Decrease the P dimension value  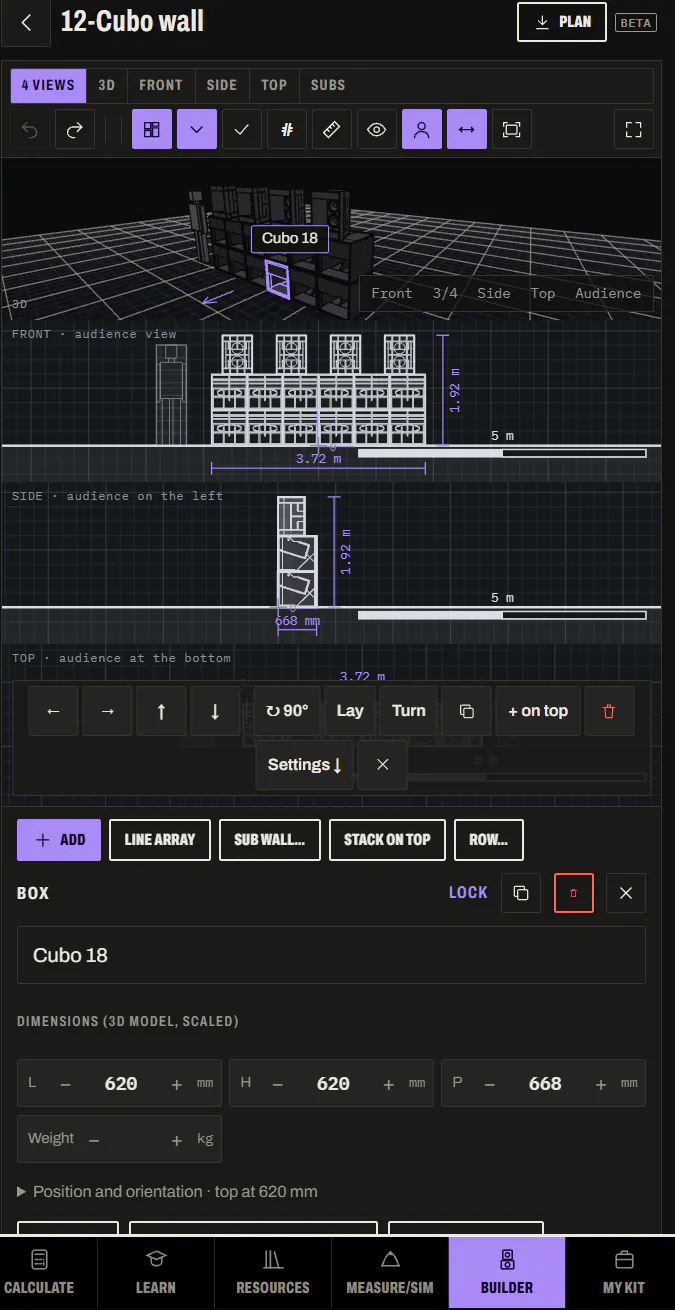point(490,1084)
